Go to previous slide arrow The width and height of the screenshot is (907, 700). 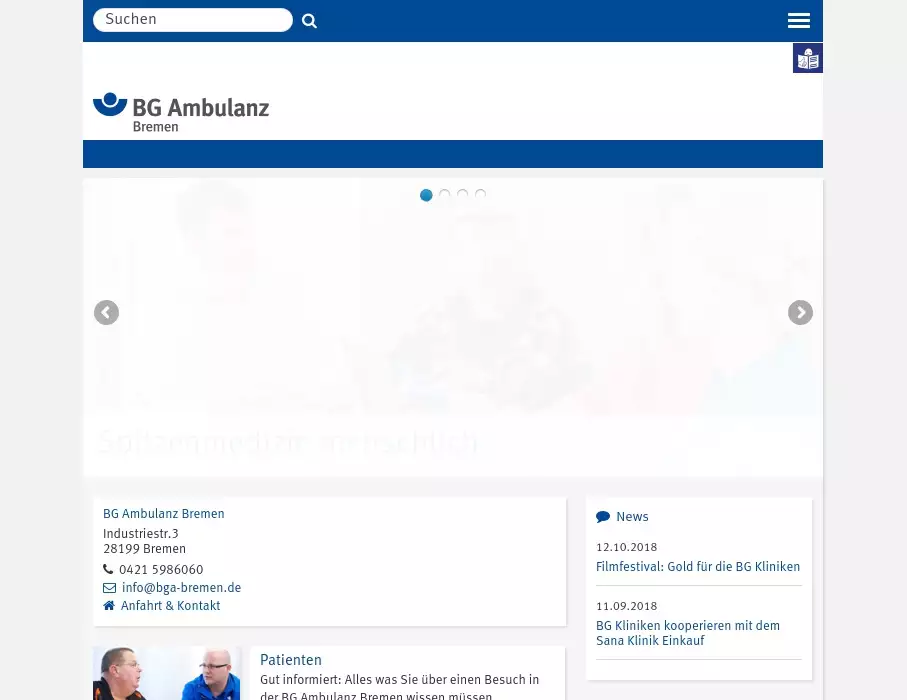click(x=106, y=313)
